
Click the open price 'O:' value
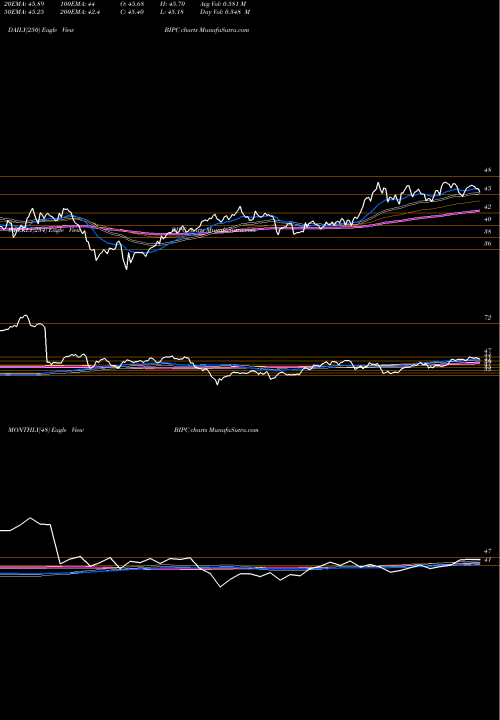tap(131, 4)
